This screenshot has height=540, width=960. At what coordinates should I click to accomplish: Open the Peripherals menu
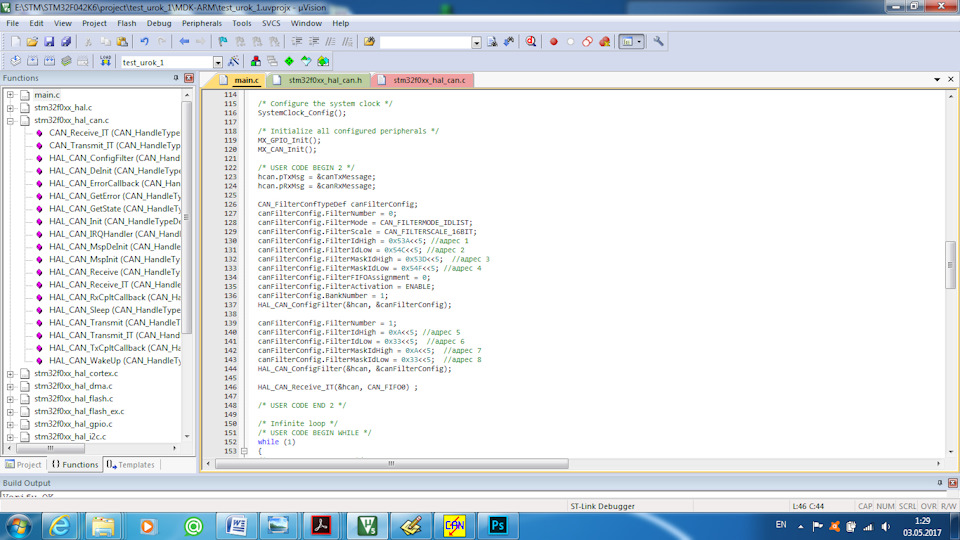tap(202, 22)
